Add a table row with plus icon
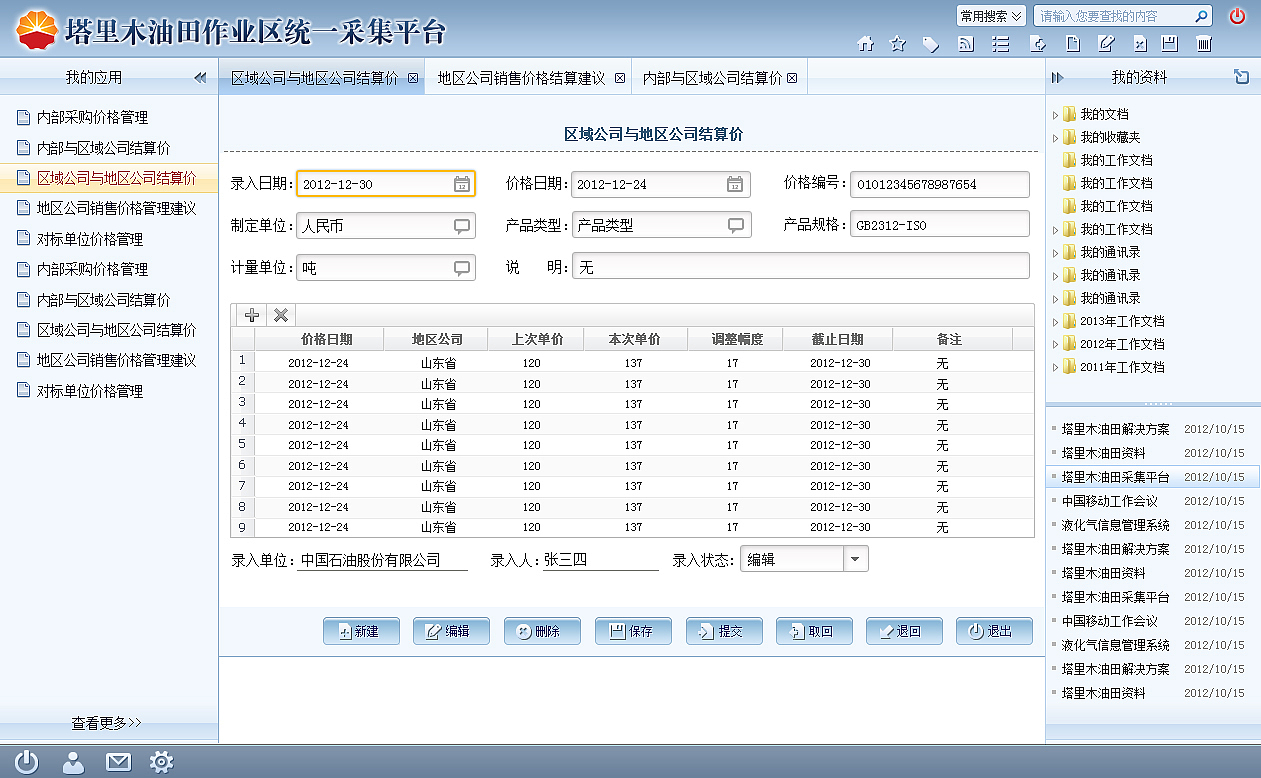This screenshot has width=1261, height=778. 252,315
